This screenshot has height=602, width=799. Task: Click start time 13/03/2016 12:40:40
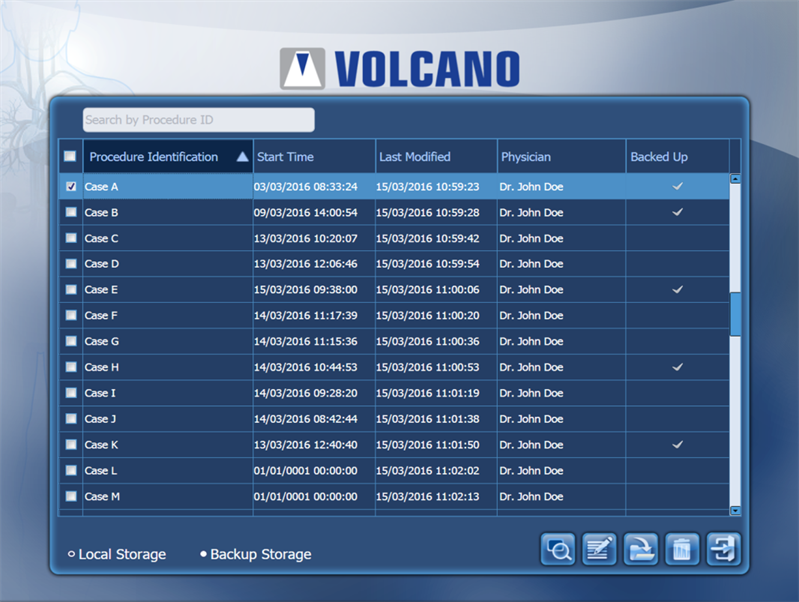(306, 444)
